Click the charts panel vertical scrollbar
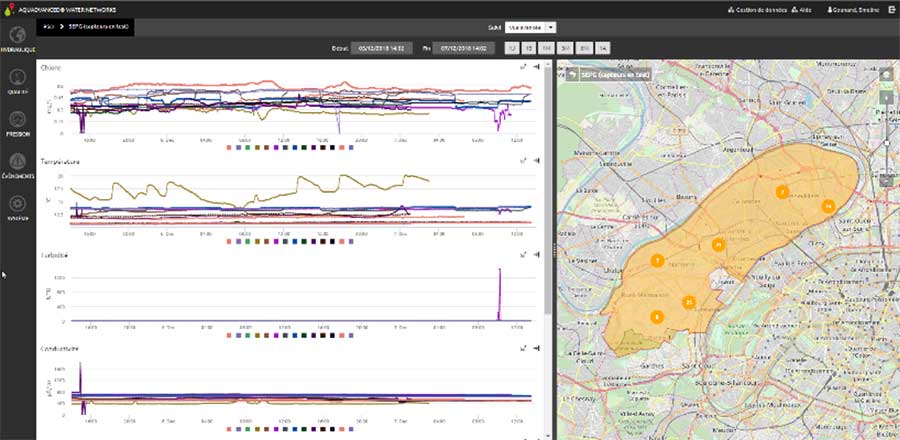The width and height of the screenshot is (900, 440). click(x=549, y=189)
